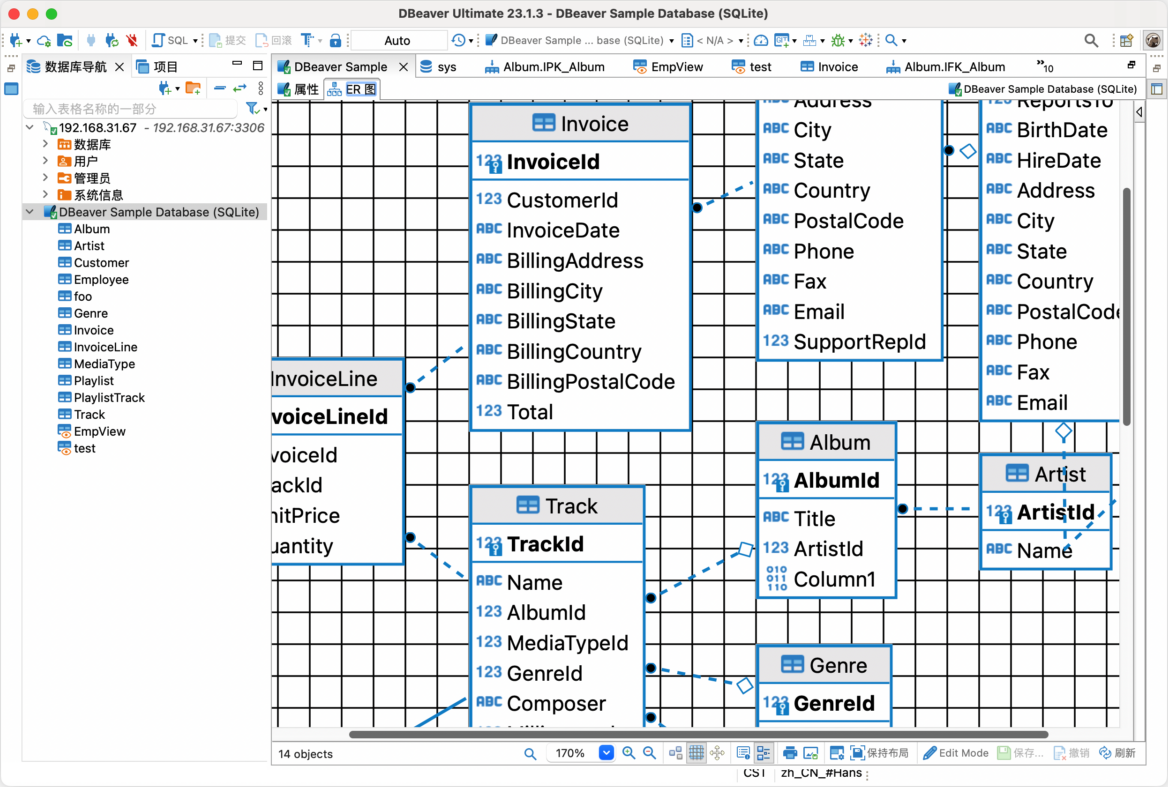Screen dimensions: 1168x787
Task: Click the vertical scrollbar of the diagram
Action: (x=1126, y=305)
